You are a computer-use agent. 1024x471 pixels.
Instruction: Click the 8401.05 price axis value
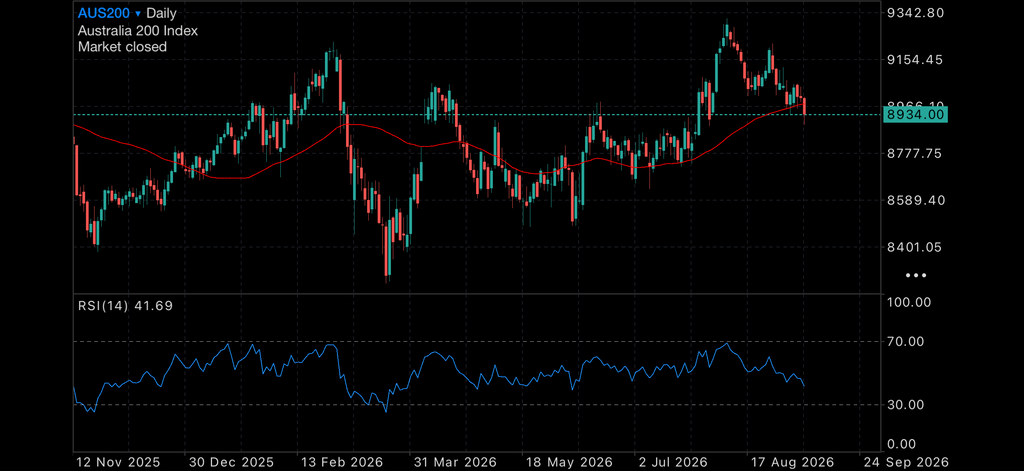pos(915,247)
